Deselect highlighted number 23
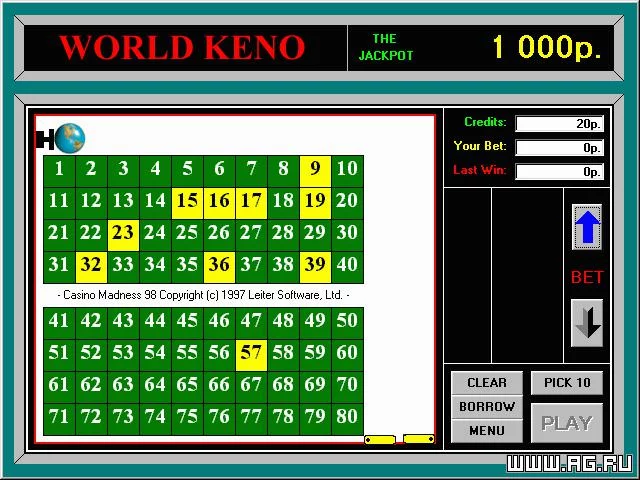Image resolution: width=640 pixels, height=480 pixels. (123, 235)
